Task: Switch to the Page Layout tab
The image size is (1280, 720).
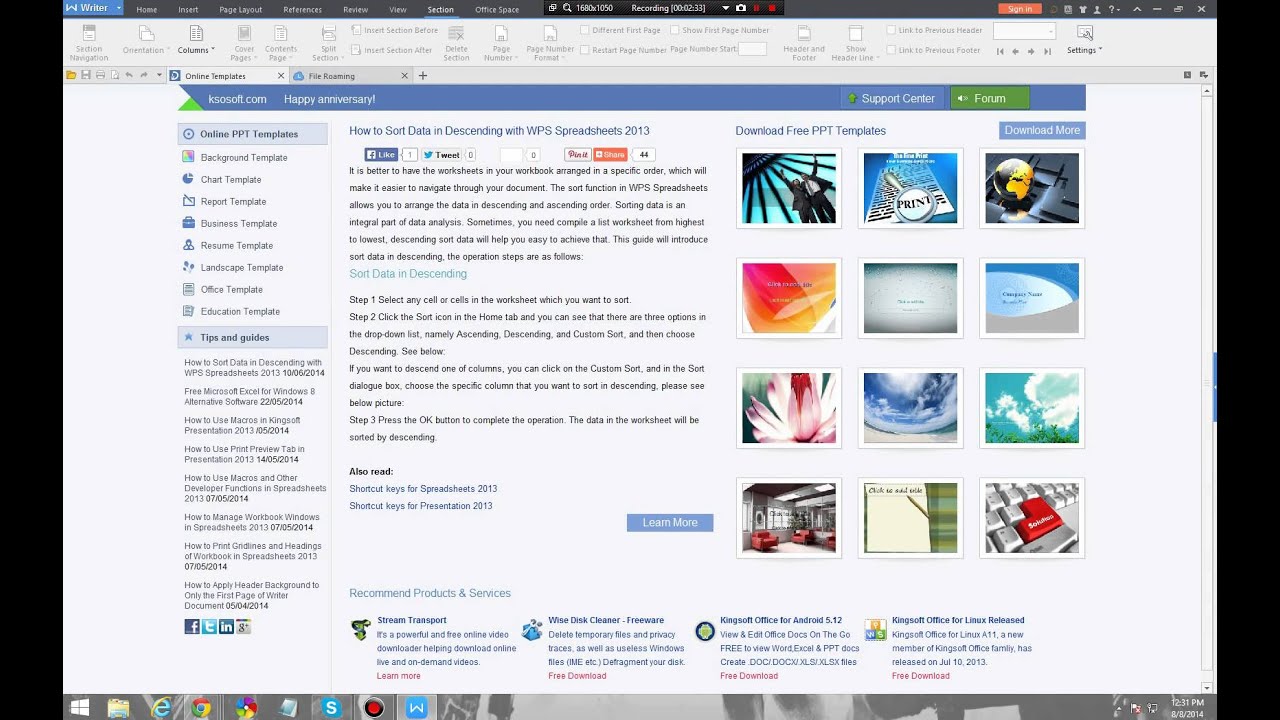Action: pyautogui.click(x=241, y=9)
